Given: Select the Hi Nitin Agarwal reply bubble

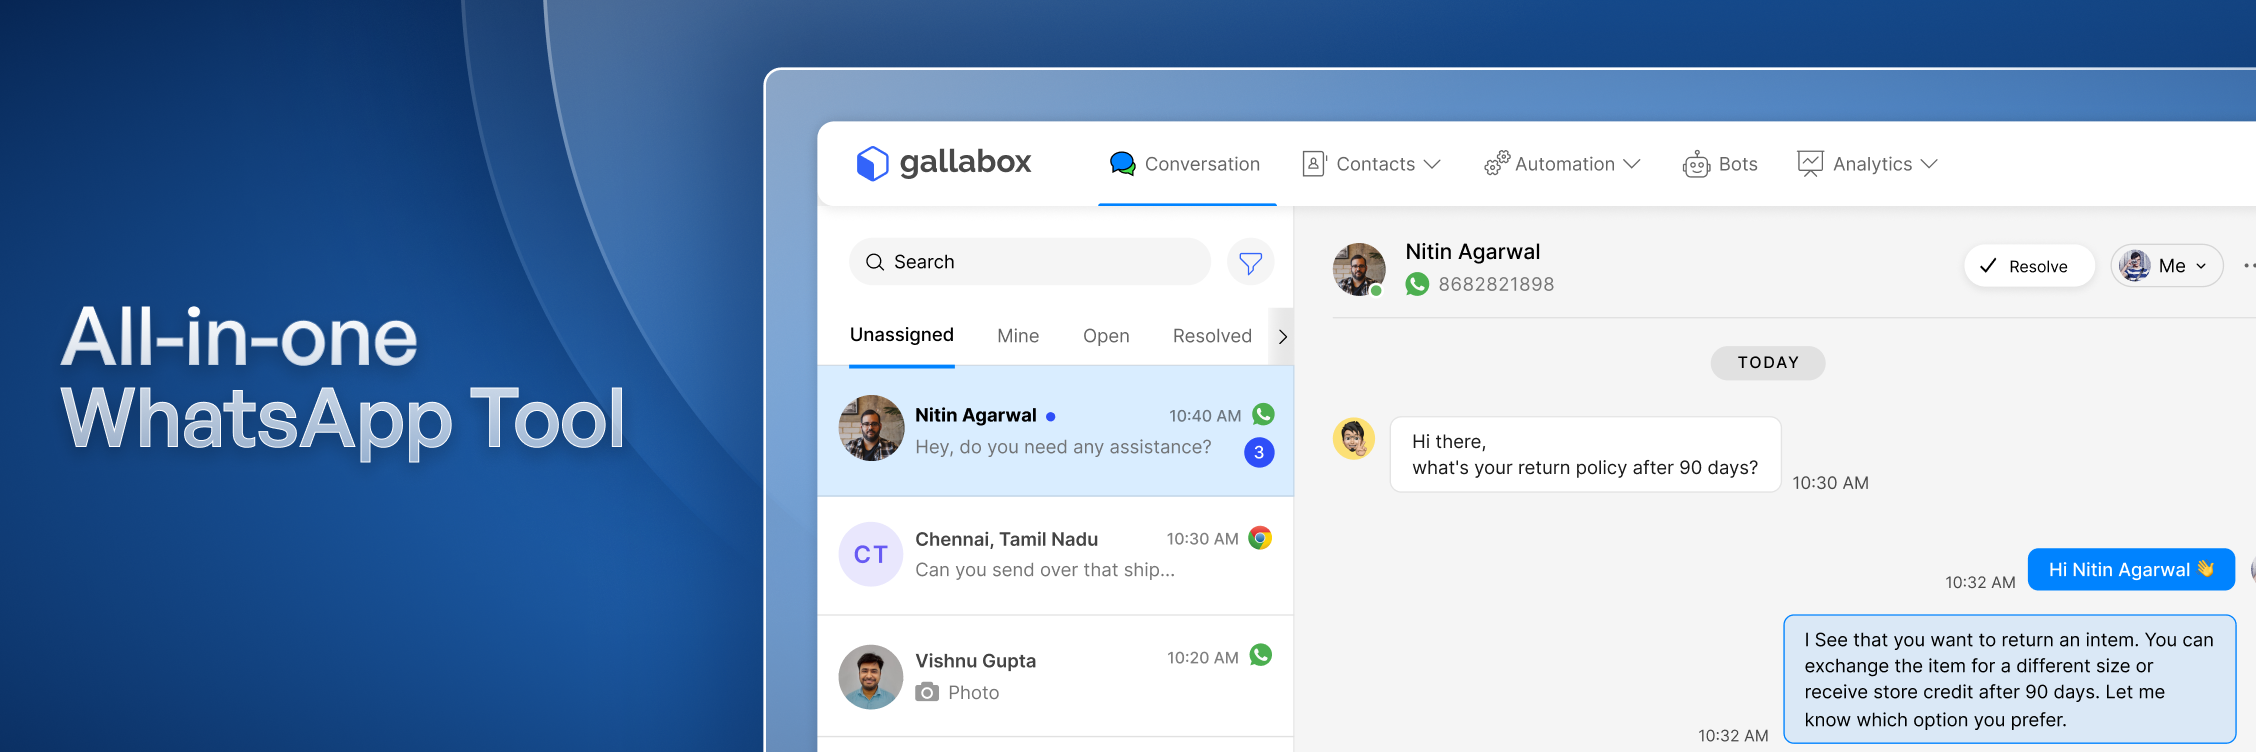Looking at the screenshot, I should 2131,570.
